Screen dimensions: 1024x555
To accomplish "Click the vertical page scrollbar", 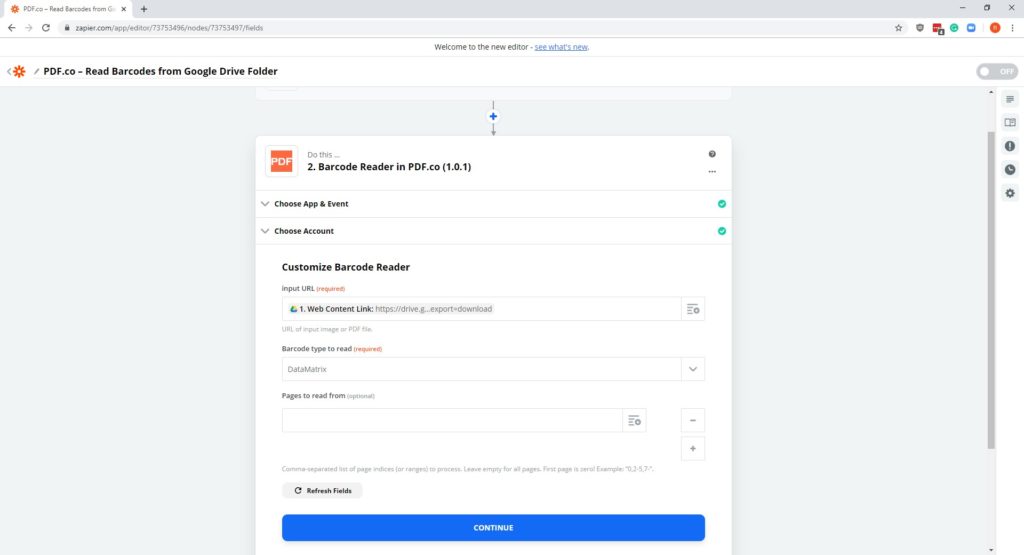I will 991,290.
